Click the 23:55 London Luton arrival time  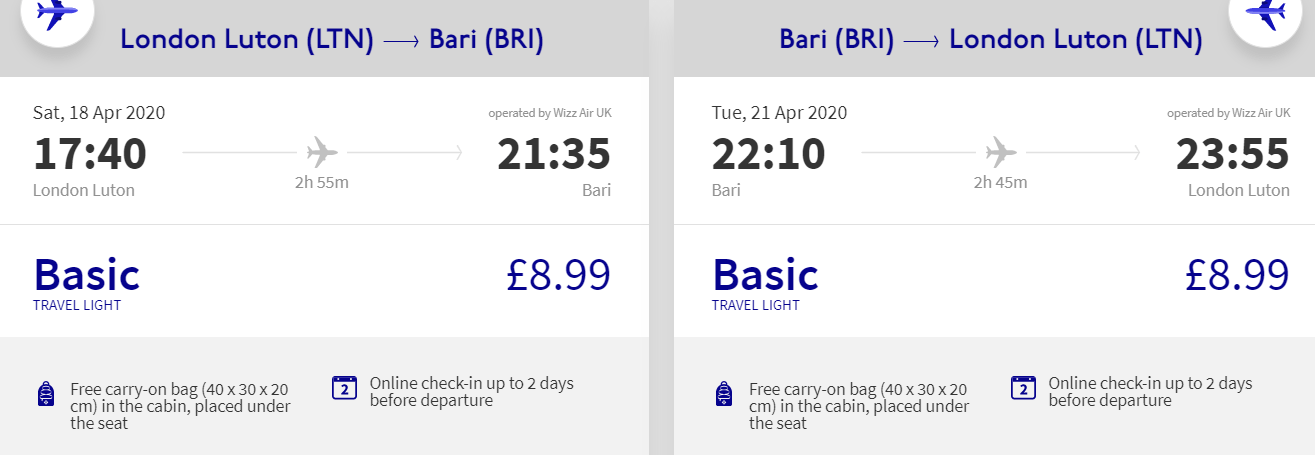1233,154
